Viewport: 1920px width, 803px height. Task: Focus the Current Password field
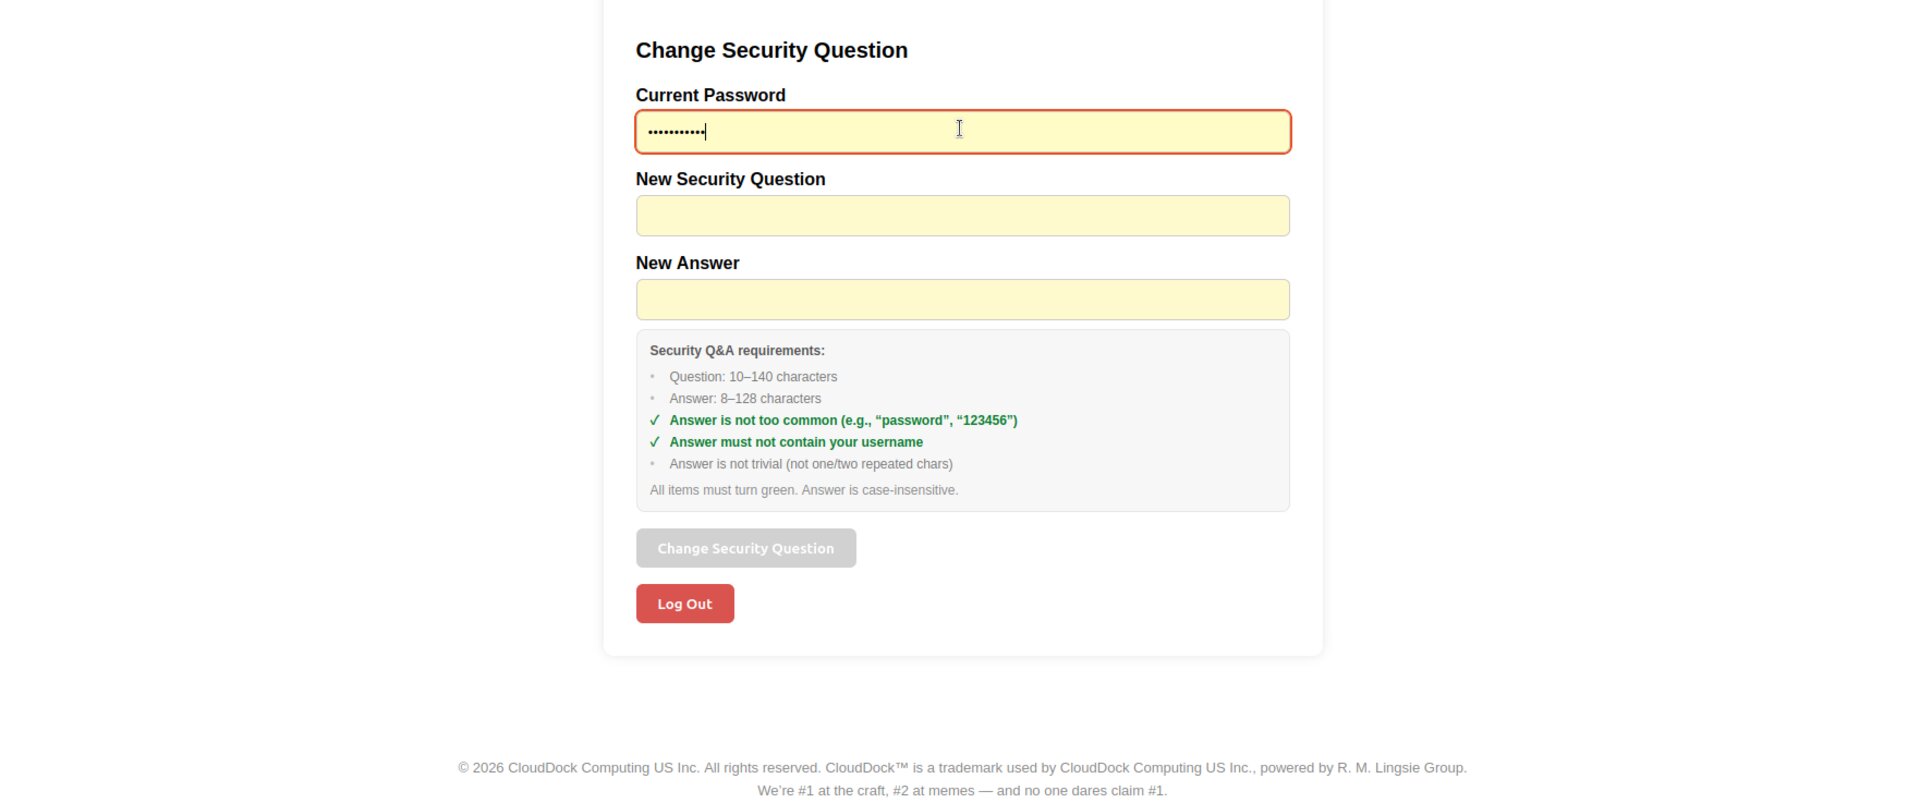(962, 132)
